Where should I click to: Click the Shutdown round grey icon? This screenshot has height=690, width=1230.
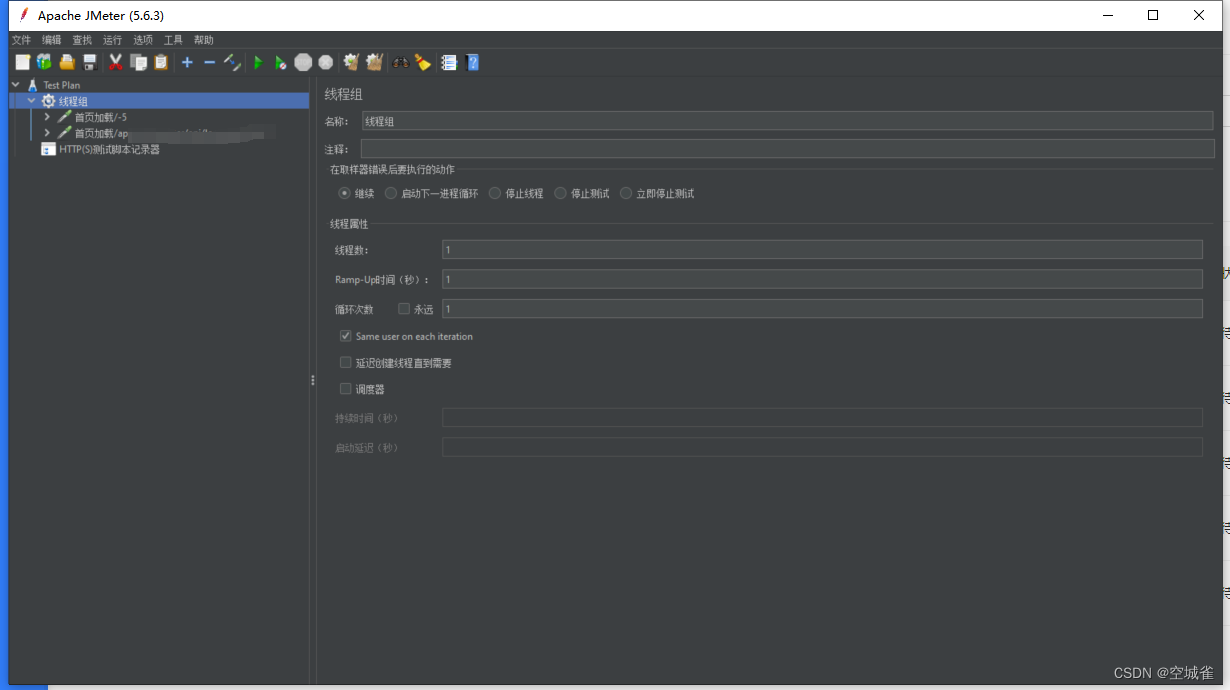pos(325,62)
